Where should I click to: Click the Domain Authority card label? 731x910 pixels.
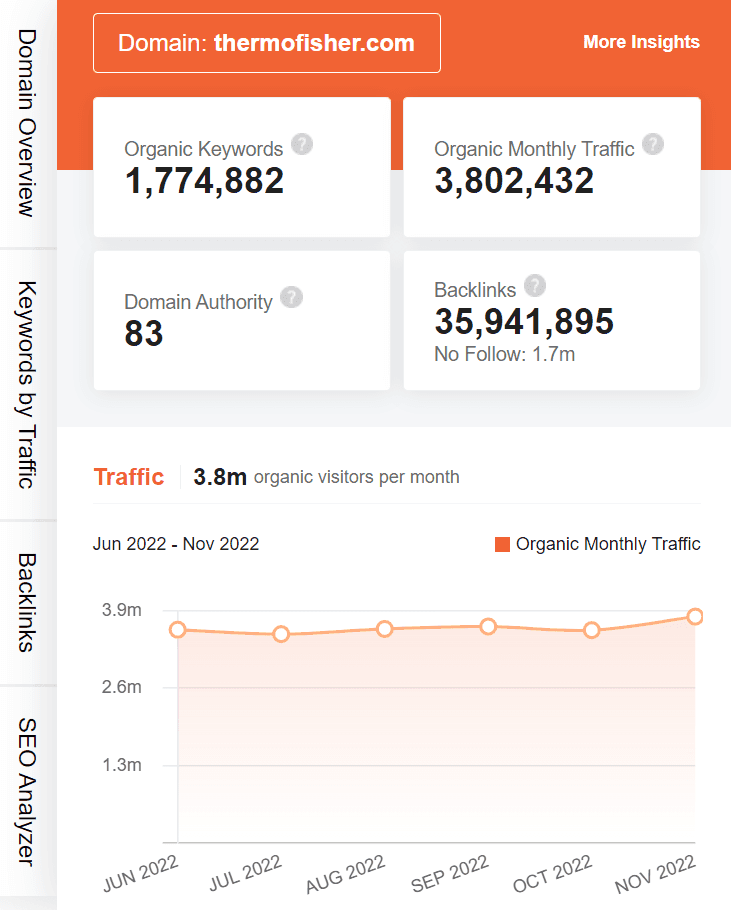(198, 302)
